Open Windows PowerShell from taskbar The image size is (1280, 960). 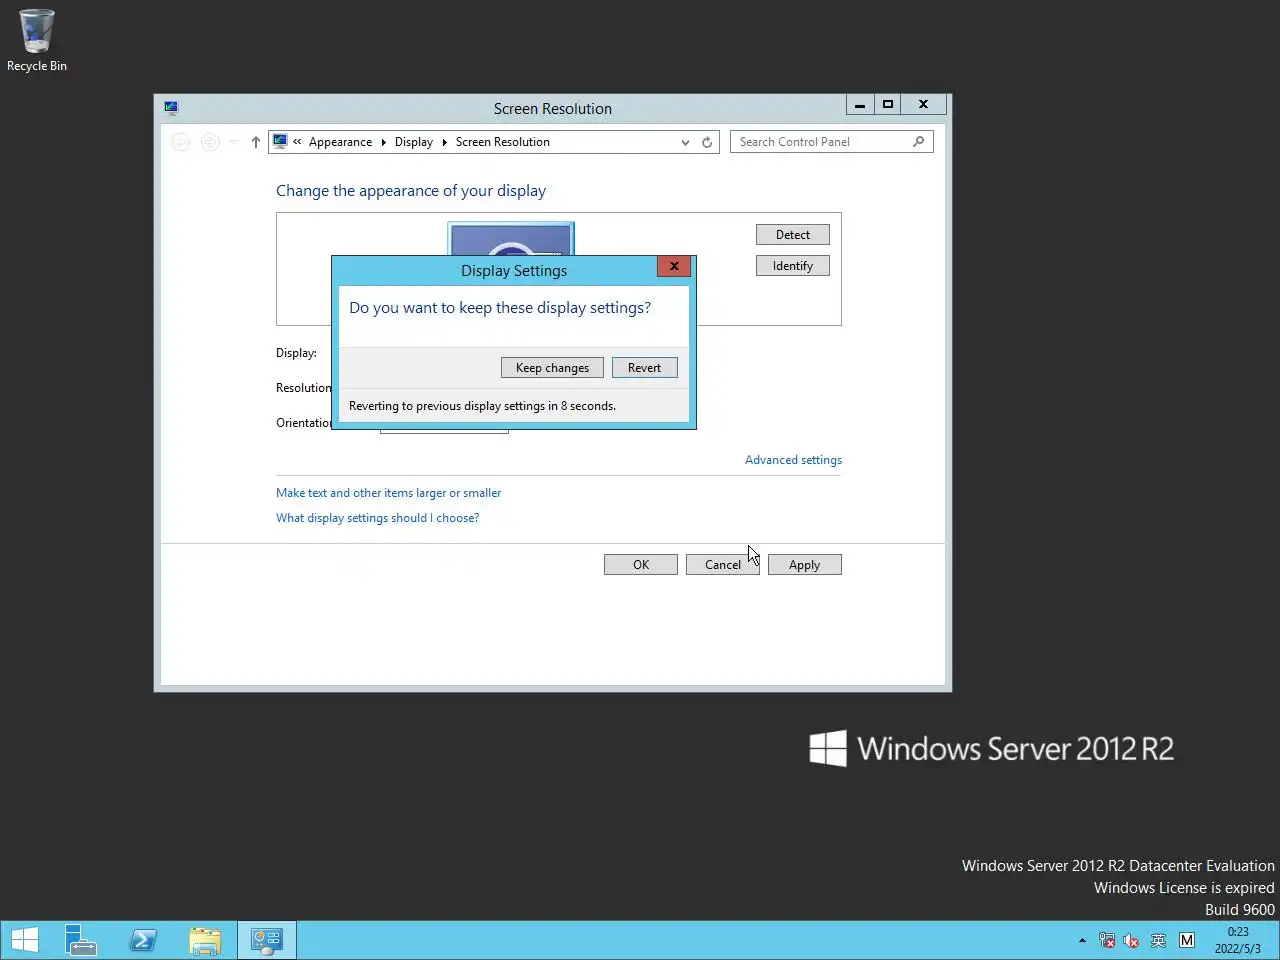[x=143, y=940]
